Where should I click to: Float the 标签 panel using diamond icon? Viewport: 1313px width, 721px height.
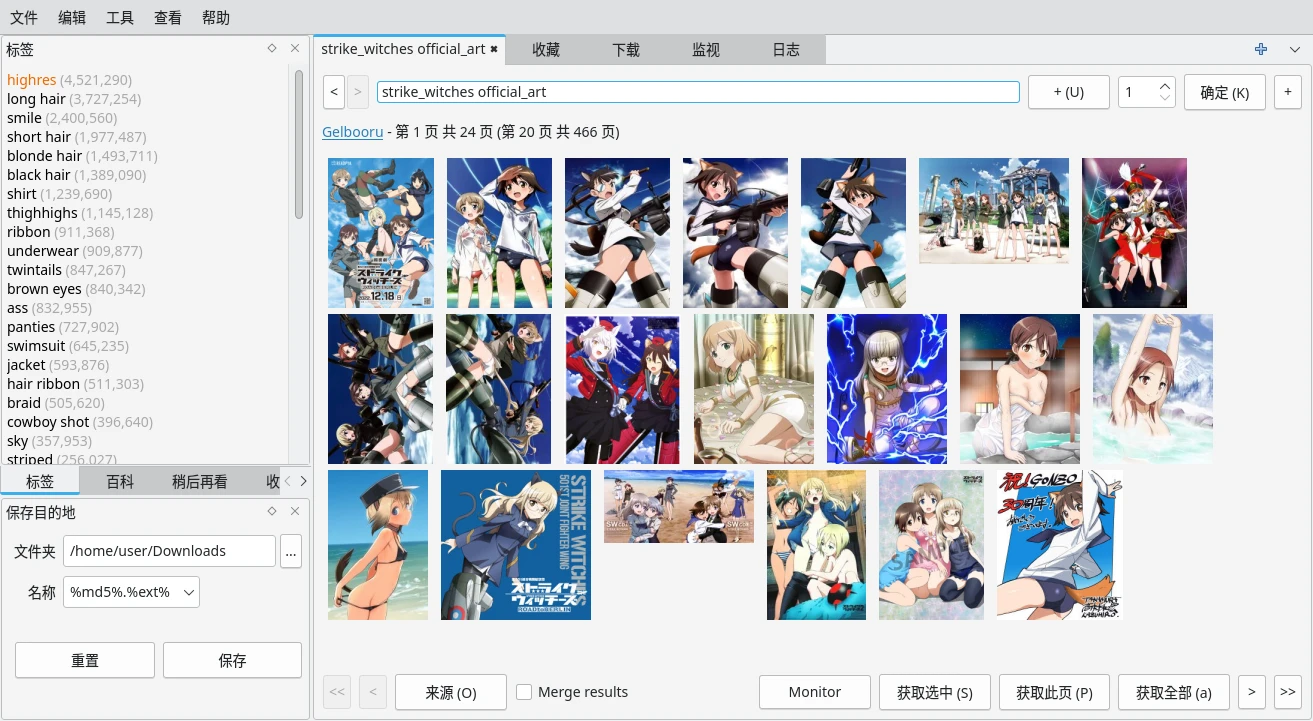point(272,48)
